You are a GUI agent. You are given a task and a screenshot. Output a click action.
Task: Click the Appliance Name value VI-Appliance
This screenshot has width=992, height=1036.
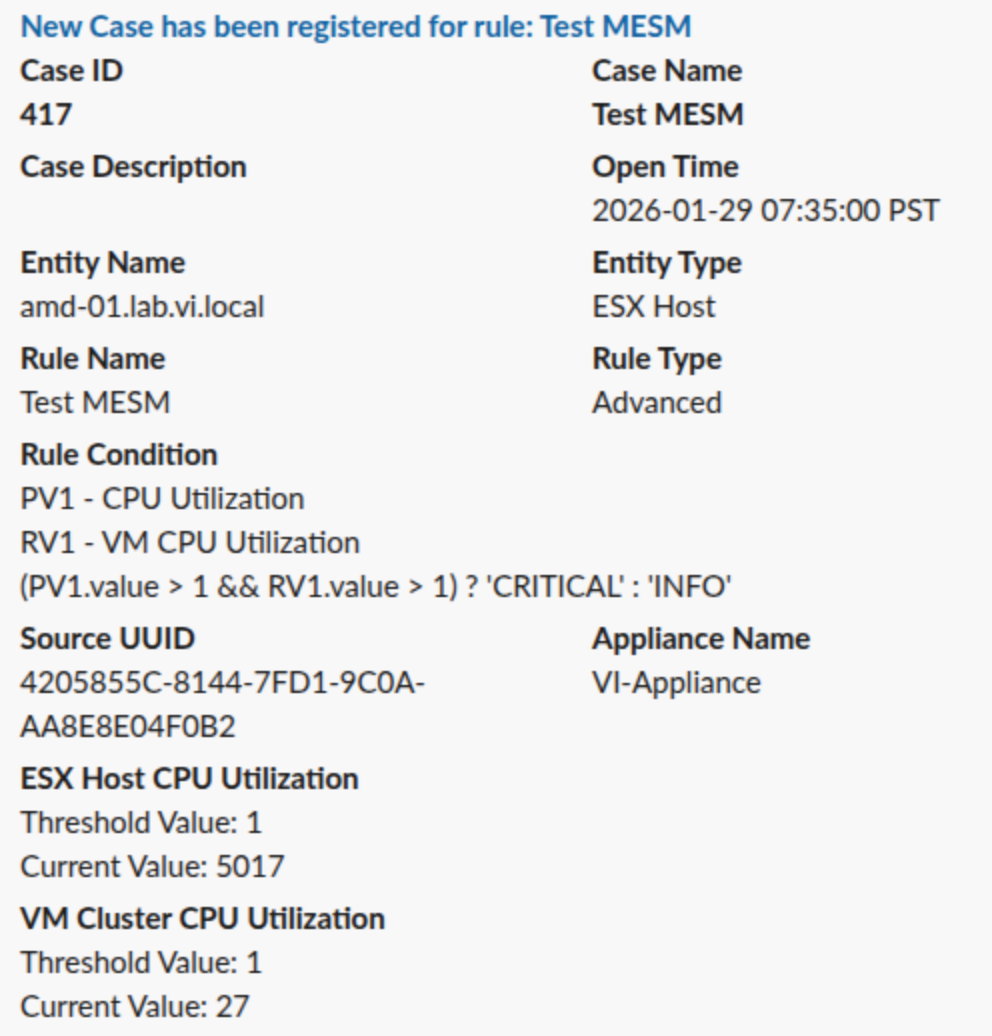click(676, 683)
